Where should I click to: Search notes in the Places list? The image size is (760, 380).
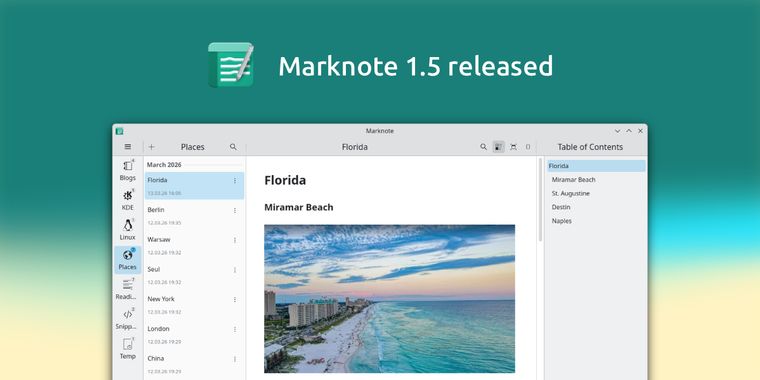pos(233,147)
